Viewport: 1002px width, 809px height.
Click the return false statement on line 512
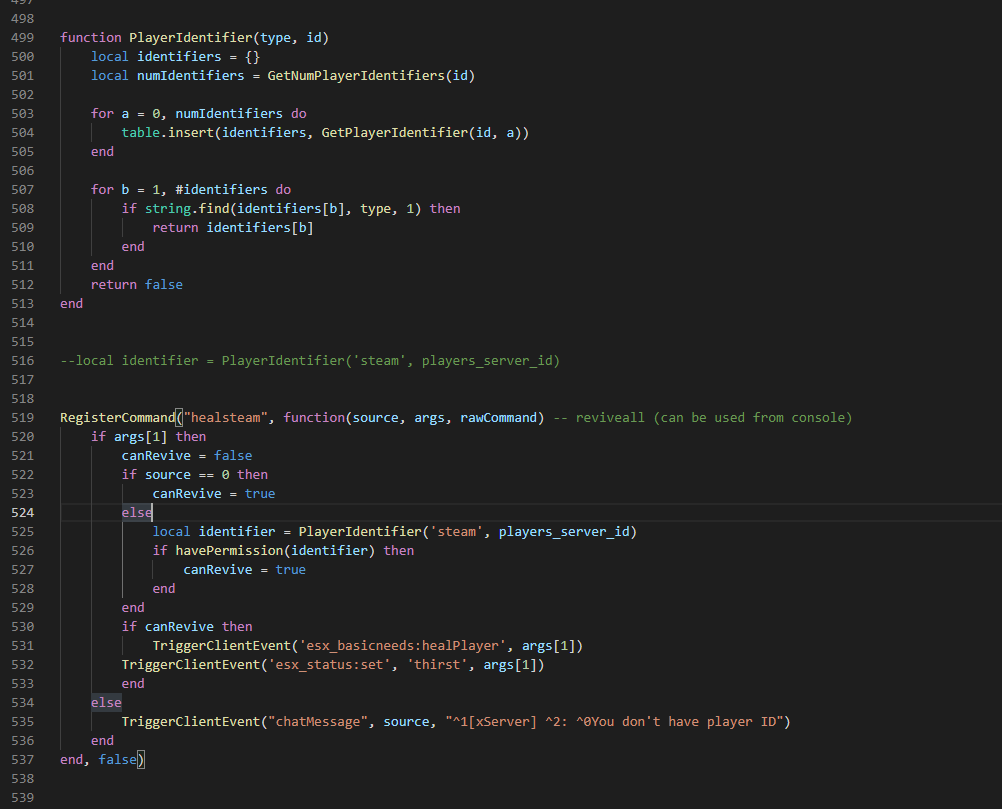tap(136, 284)
